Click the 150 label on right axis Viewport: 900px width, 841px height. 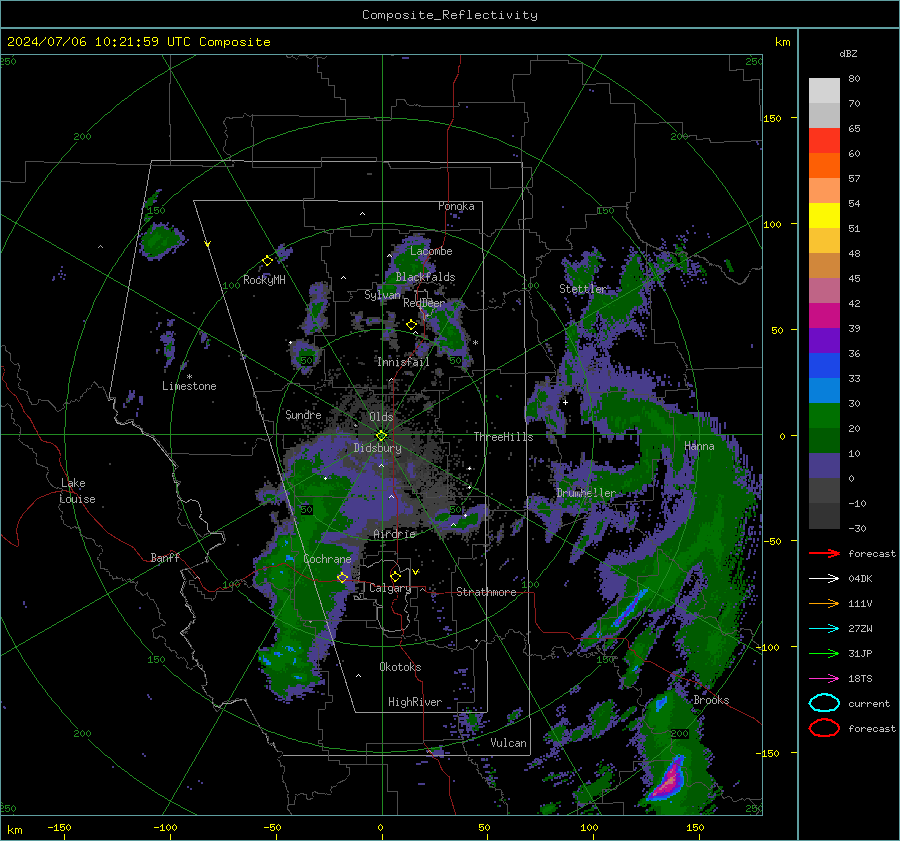pyautogui.click(x=772, y=118)
